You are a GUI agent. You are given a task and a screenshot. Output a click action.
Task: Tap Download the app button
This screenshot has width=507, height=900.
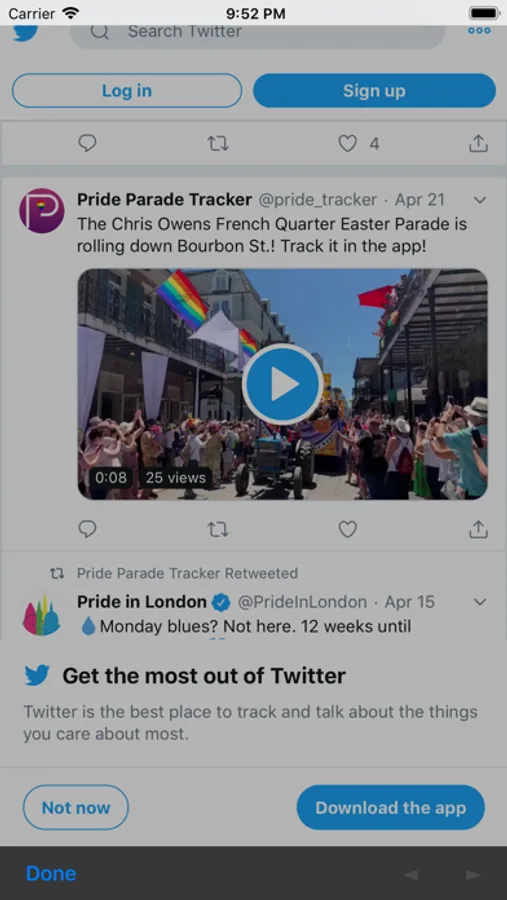tap(390, 808)
